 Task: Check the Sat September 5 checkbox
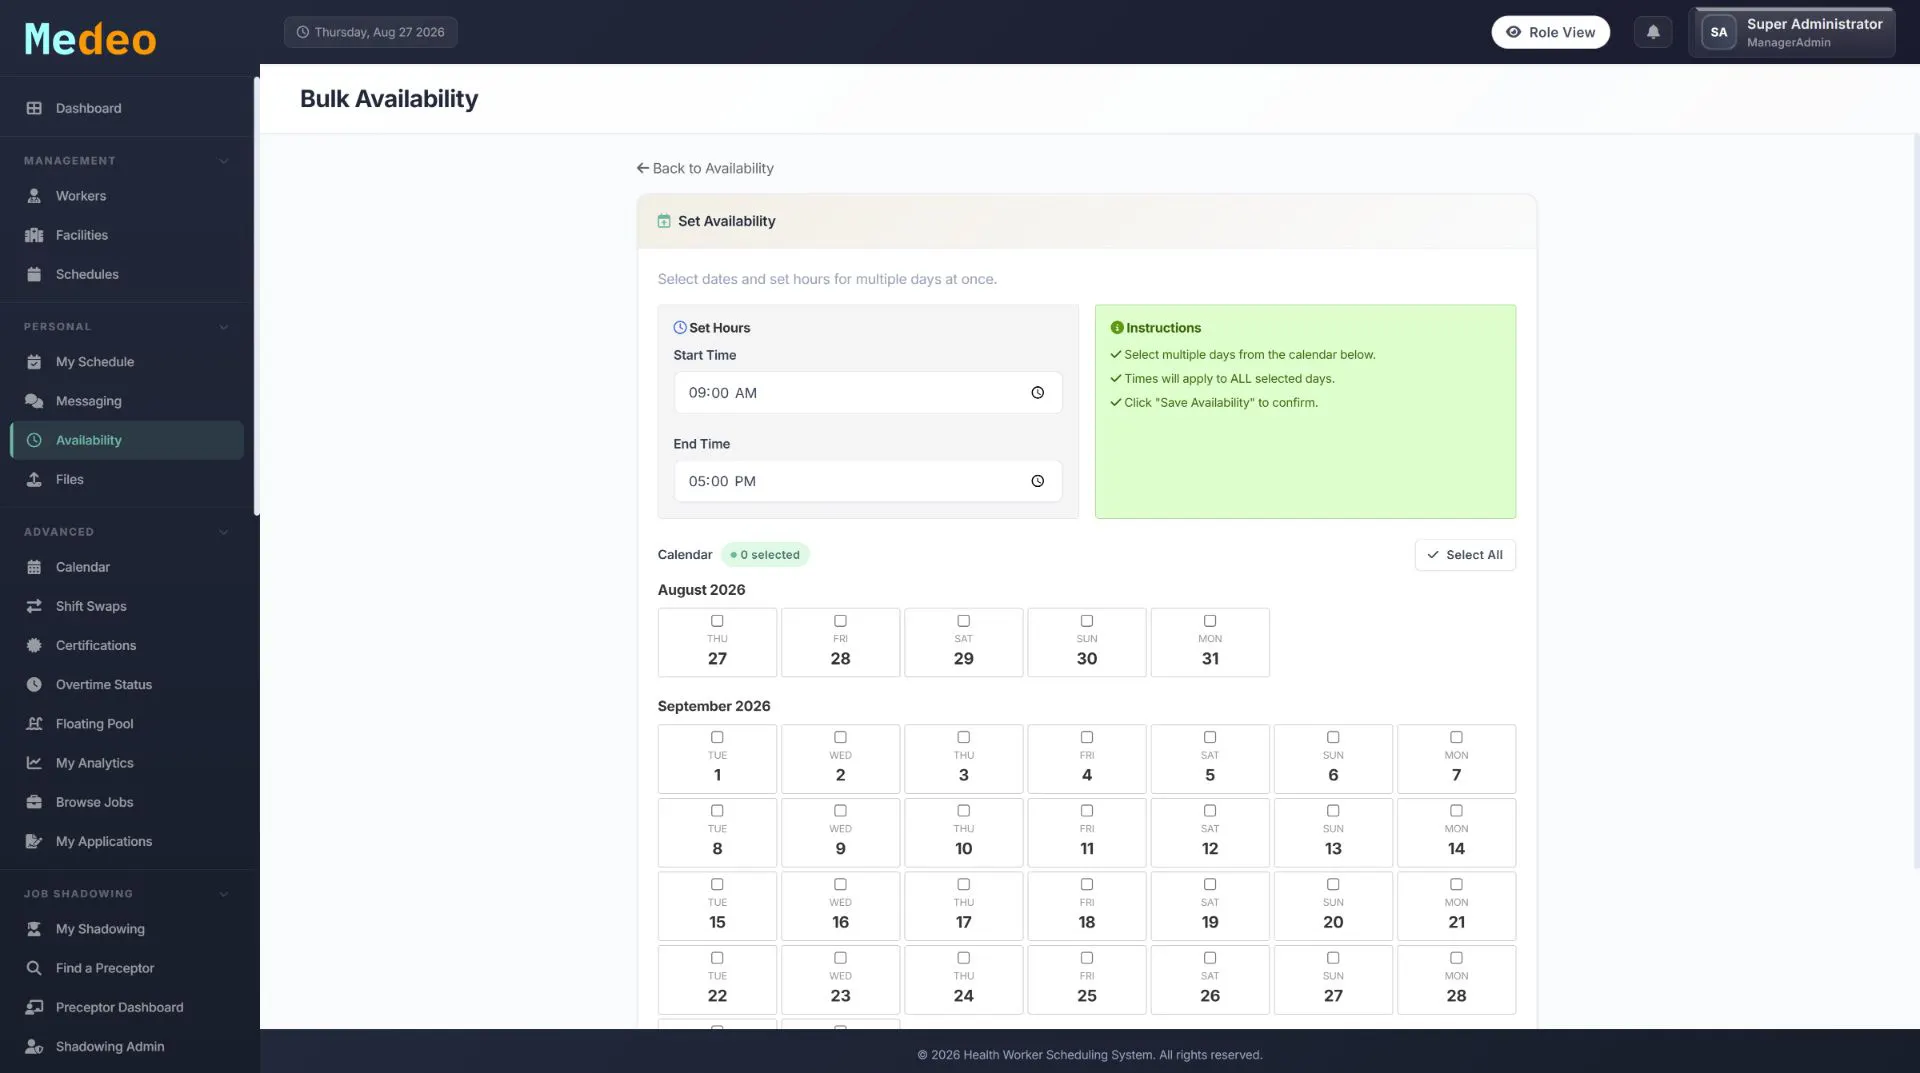tap(1210, 737)
